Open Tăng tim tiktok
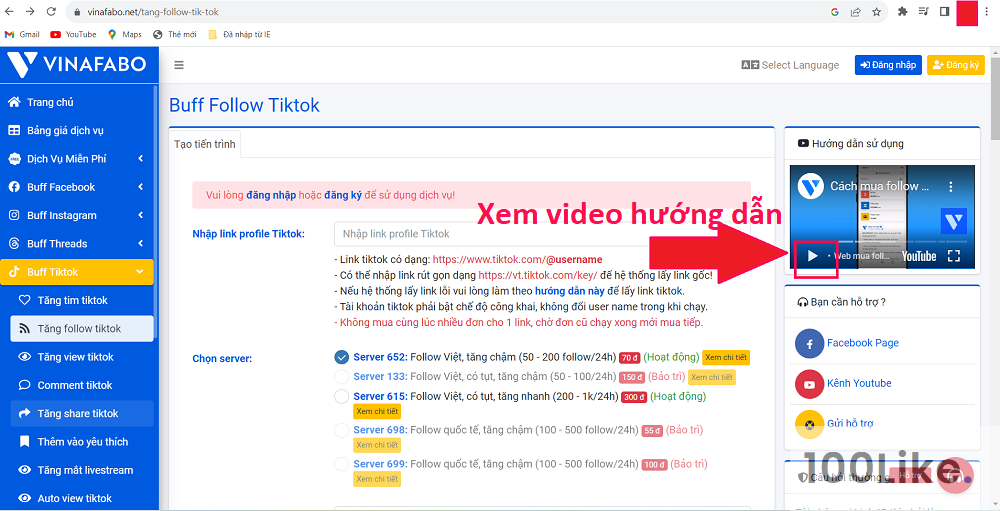 click(82, 300)
